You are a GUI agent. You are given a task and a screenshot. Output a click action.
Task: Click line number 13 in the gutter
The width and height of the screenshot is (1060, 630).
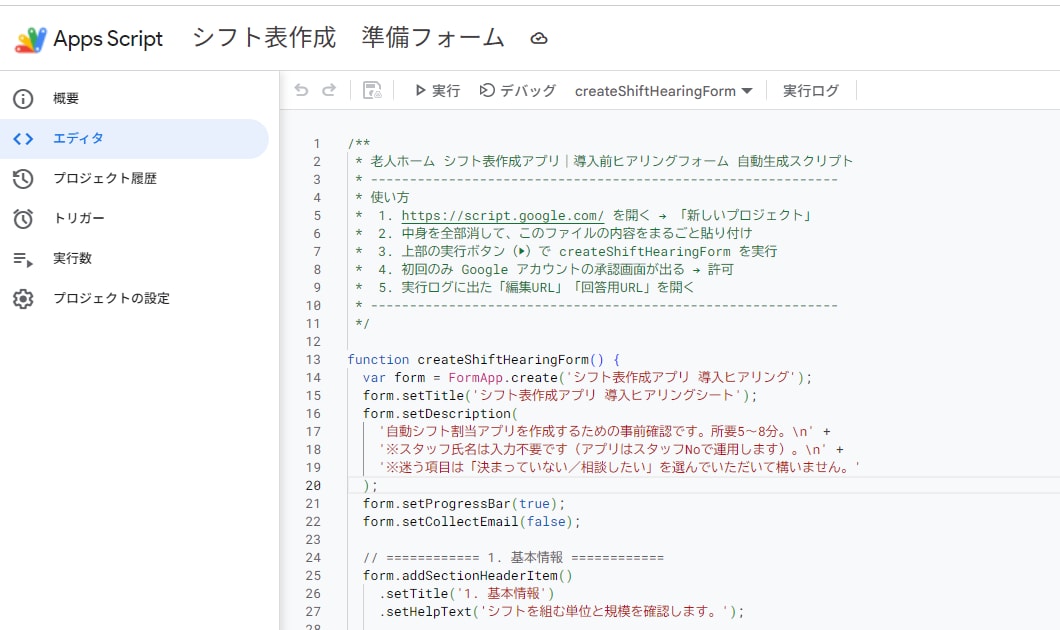(313, 360)
